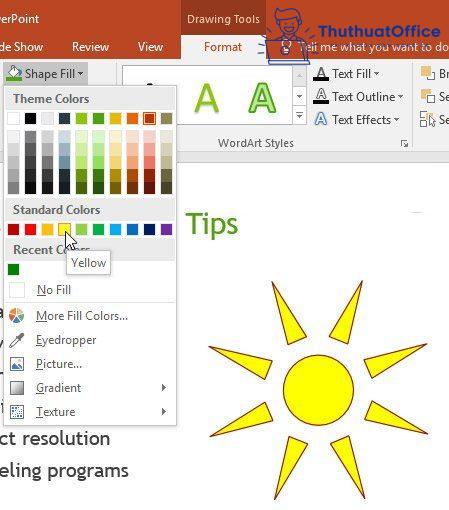Click the Text Fill letter A icon
The image size is (449, 510).
click(321, 74)
